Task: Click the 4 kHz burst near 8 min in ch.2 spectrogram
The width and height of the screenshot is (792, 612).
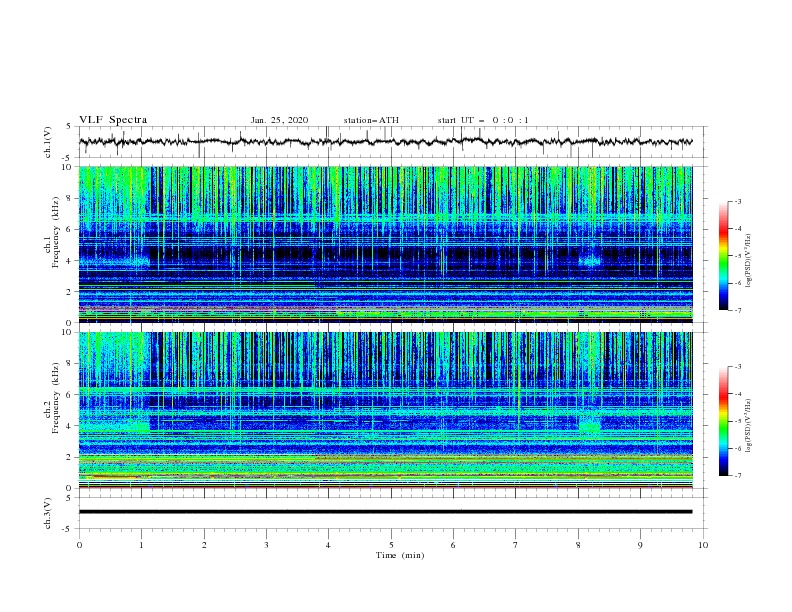Action: click(x=590, y=425)
